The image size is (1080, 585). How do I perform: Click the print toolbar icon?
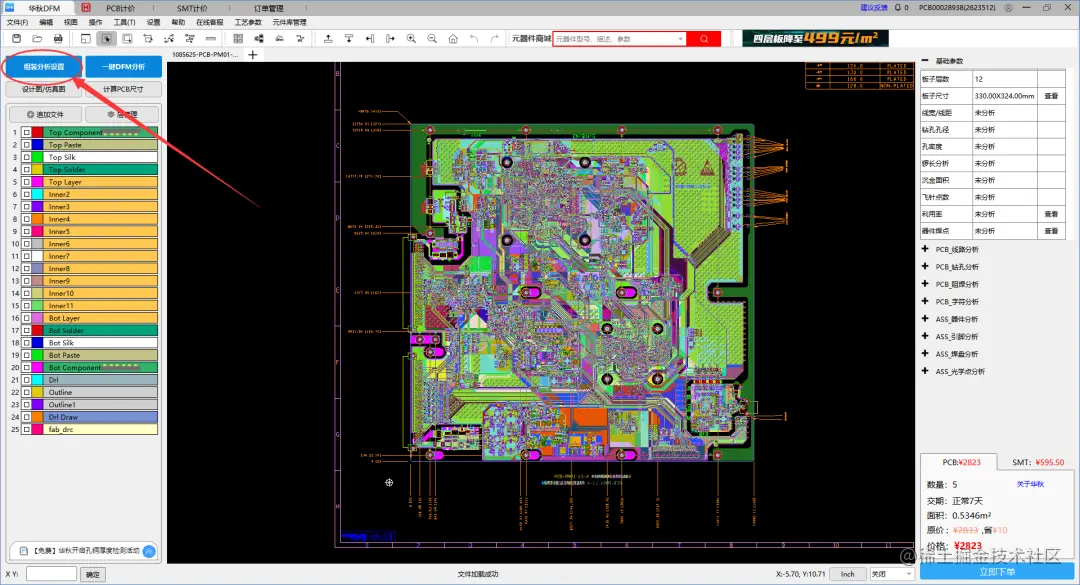click(58, 39)
